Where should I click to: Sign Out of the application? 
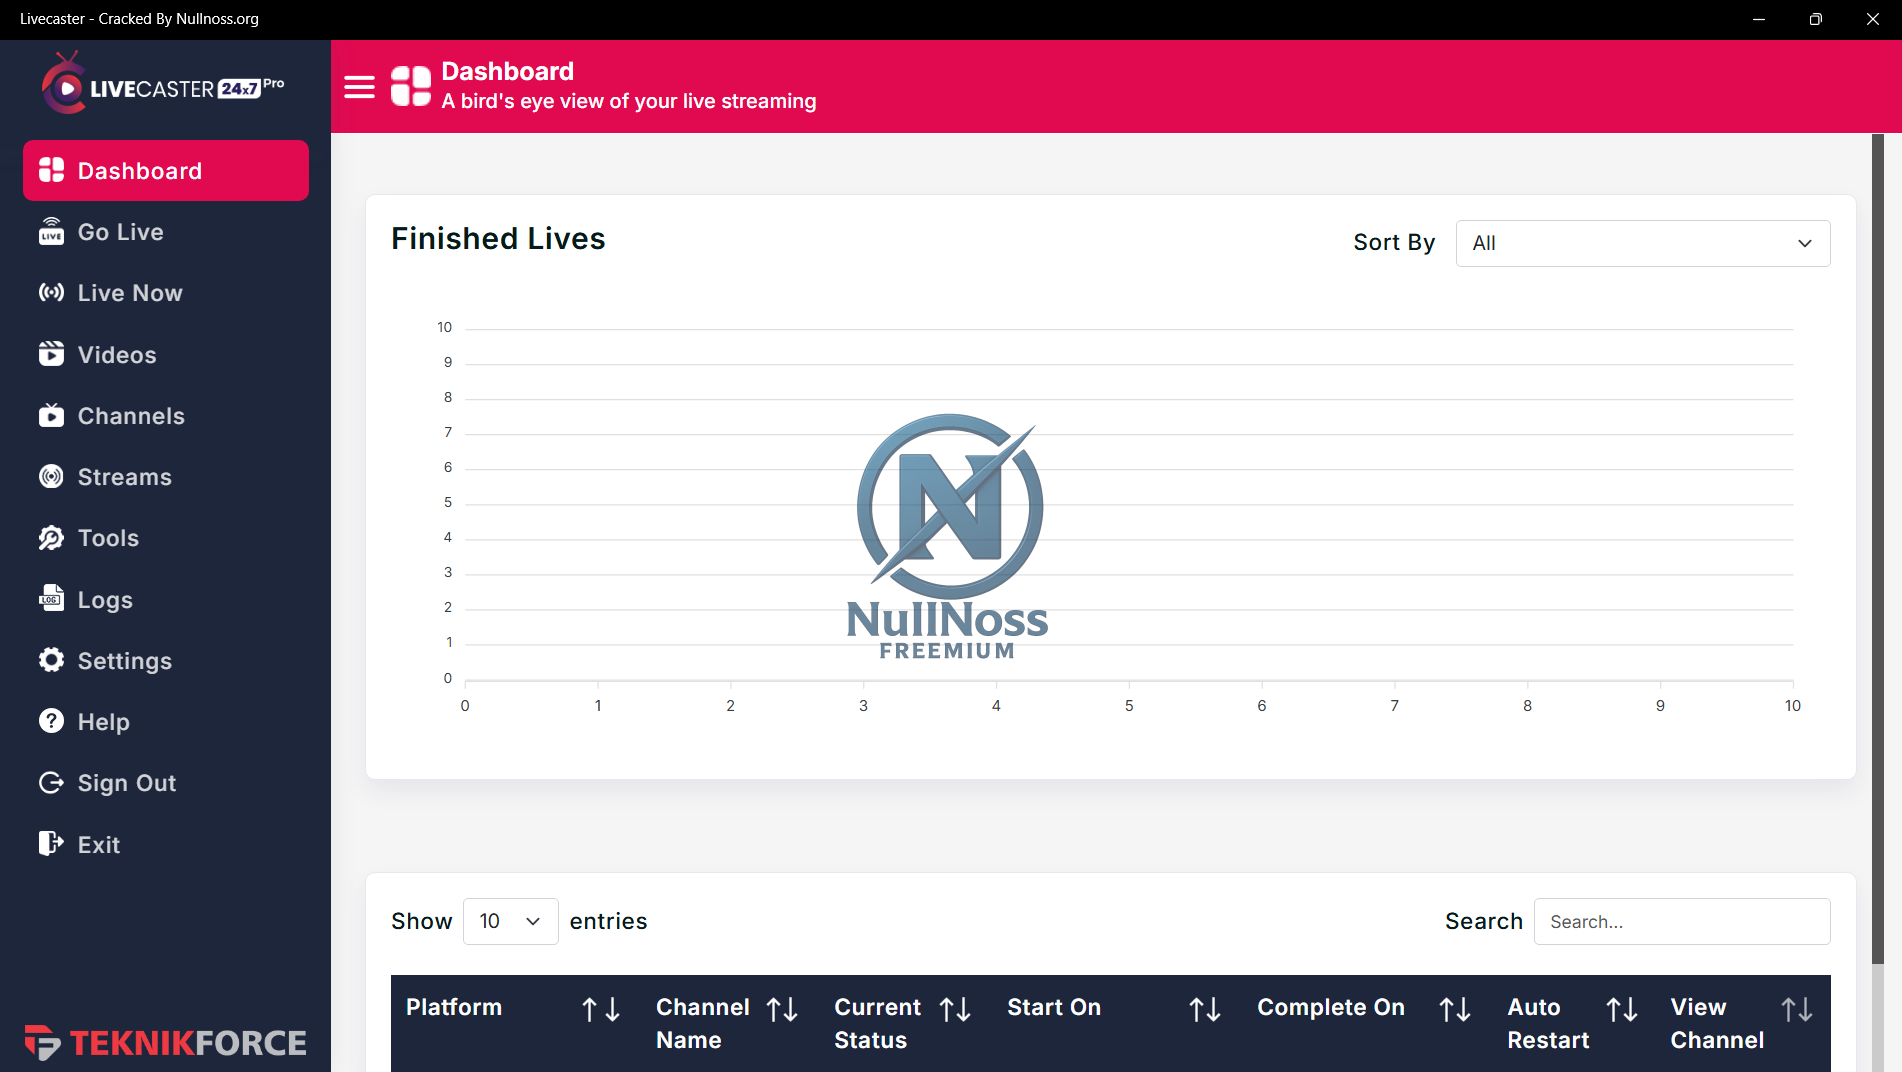click(x=126, y=783)
